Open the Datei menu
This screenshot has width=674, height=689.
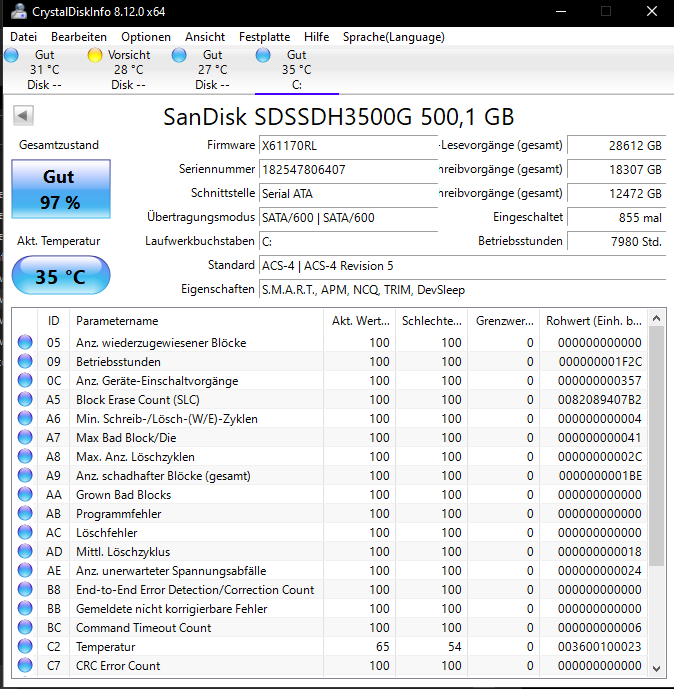(x=23, y=37)
